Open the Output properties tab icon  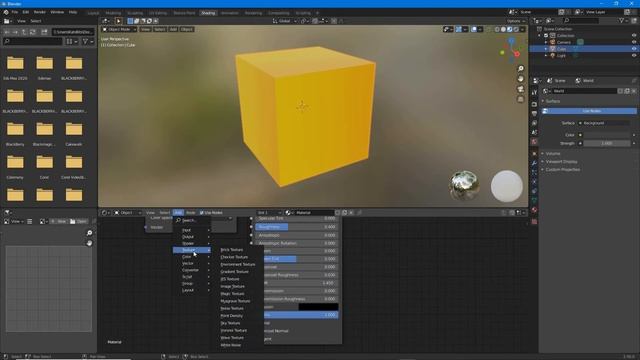click(x=534, y=113)
